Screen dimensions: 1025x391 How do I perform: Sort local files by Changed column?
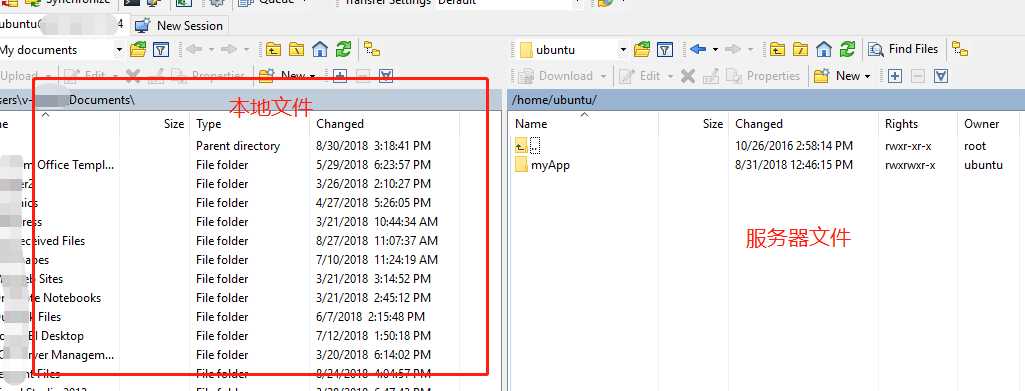tap(384, 124)
